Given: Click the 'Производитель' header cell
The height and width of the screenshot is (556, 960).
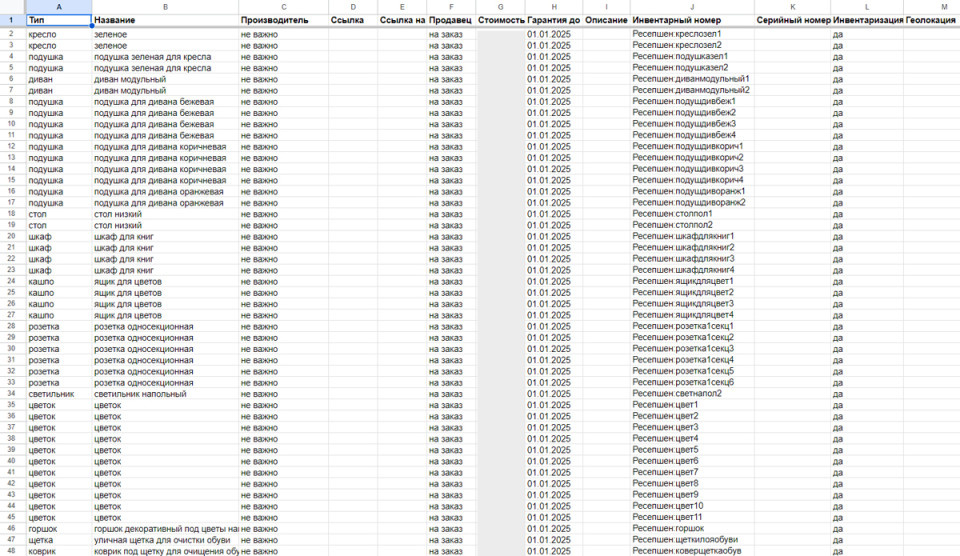Looking at the screenshot, I should click(x=283, y=20).
